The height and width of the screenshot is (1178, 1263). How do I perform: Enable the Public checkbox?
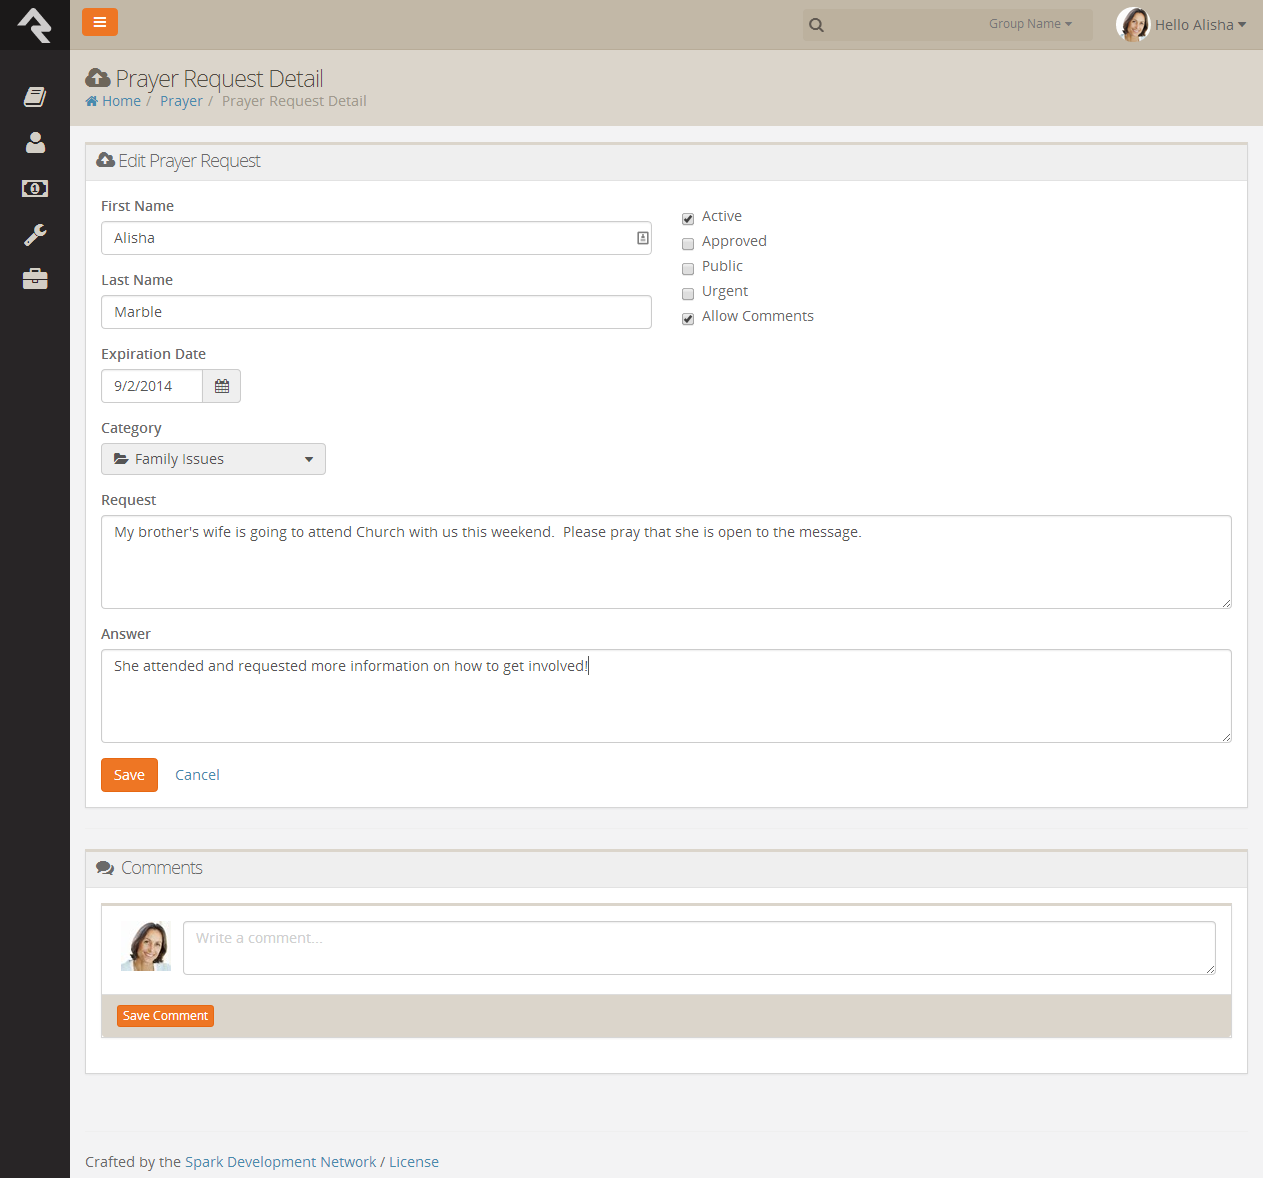688,269
